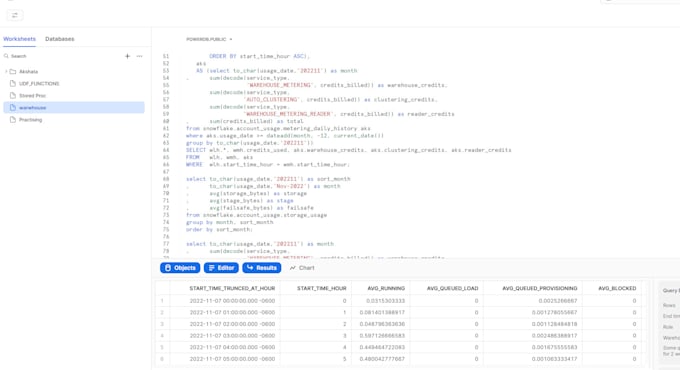Click AVG_RUNNING value 0.480042777667
Image resolution: width=680 pixels, height=370 pixels.
[x=382, y=359]
